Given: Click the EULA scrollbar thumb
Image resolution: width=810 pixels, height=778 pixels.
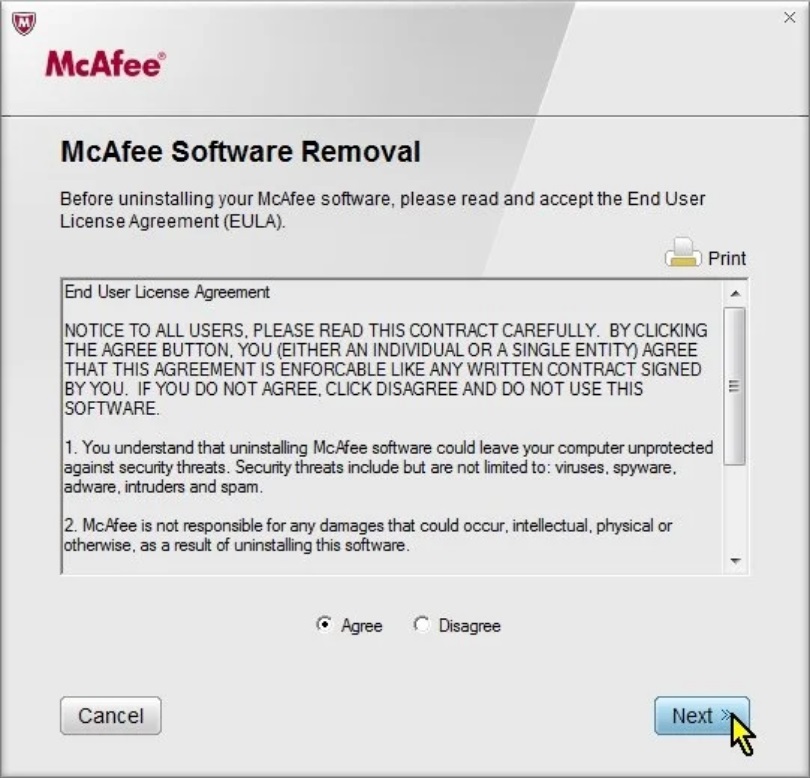Looking at the screenshot, I should click(x=735, y=386).
